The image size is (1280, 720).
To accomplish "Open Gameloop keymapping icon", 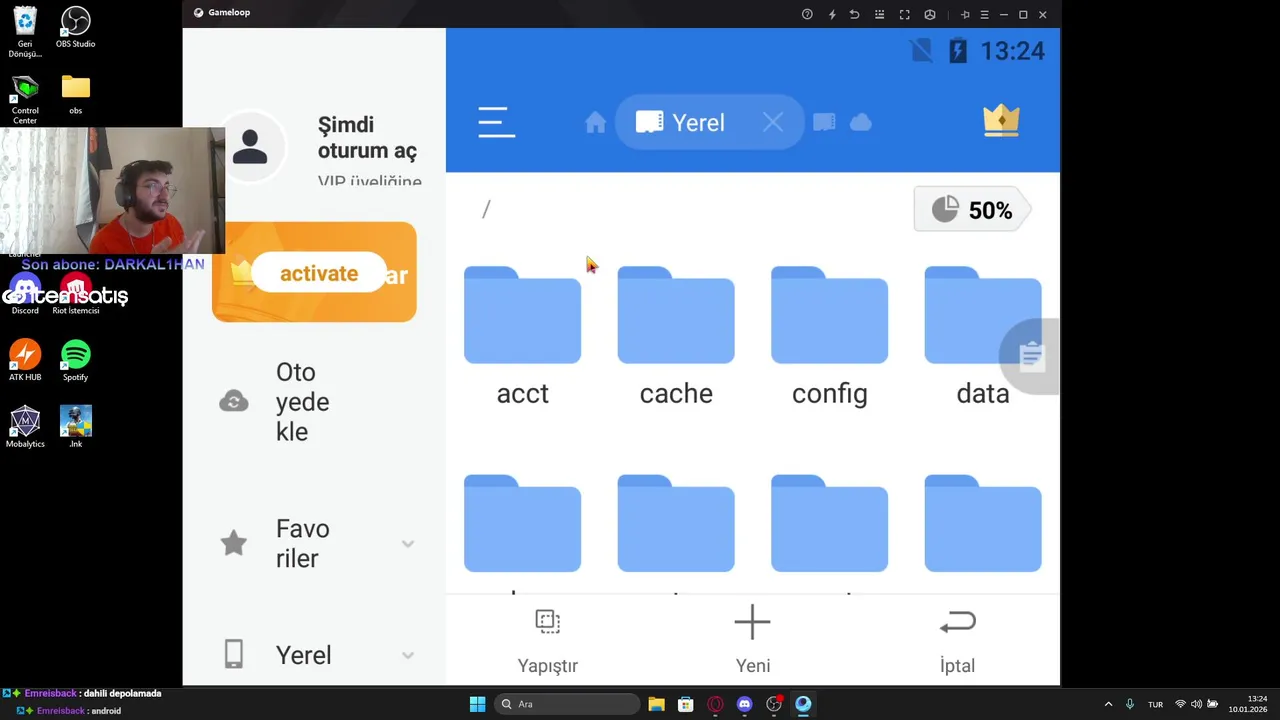I will coord(880,14).
